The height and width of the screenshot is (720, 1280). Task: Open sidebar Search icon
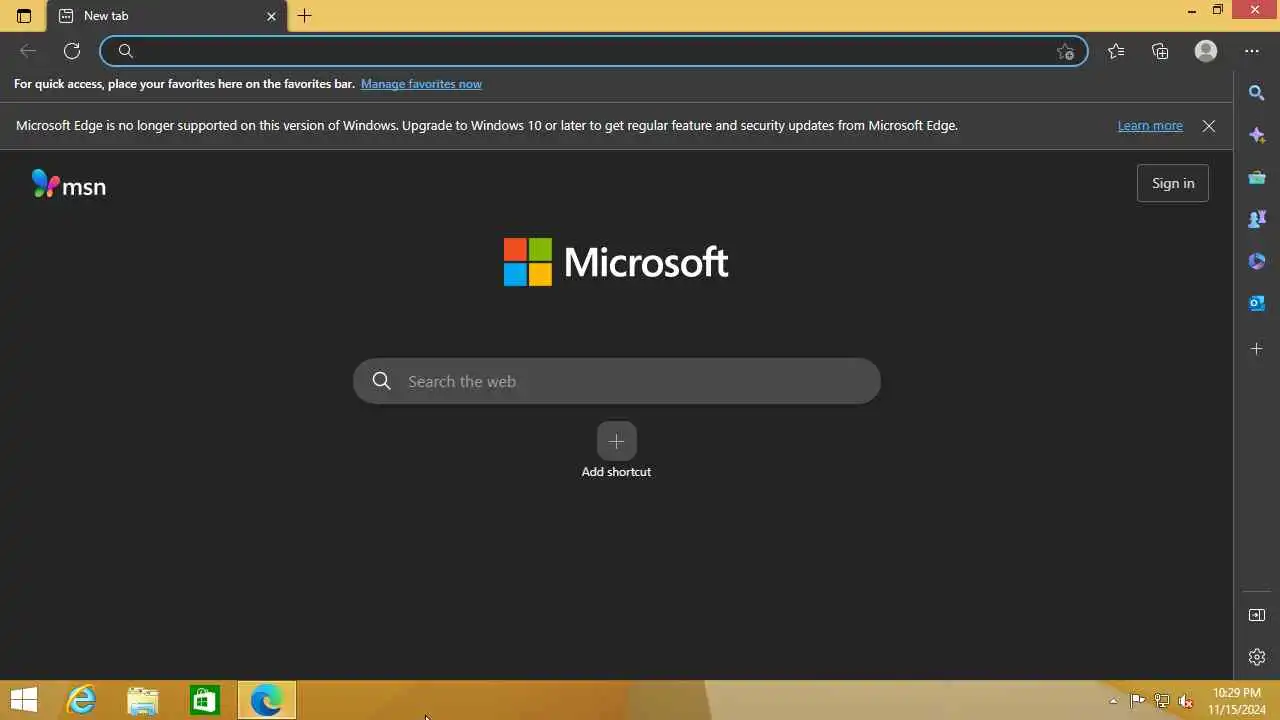point(1257,93)
